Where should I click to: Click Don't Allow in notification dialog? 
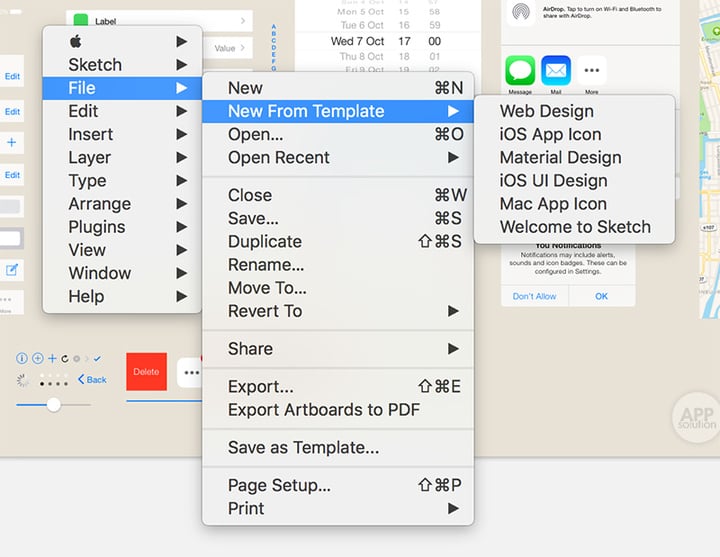pyautogui.click(x=534, y=296)
